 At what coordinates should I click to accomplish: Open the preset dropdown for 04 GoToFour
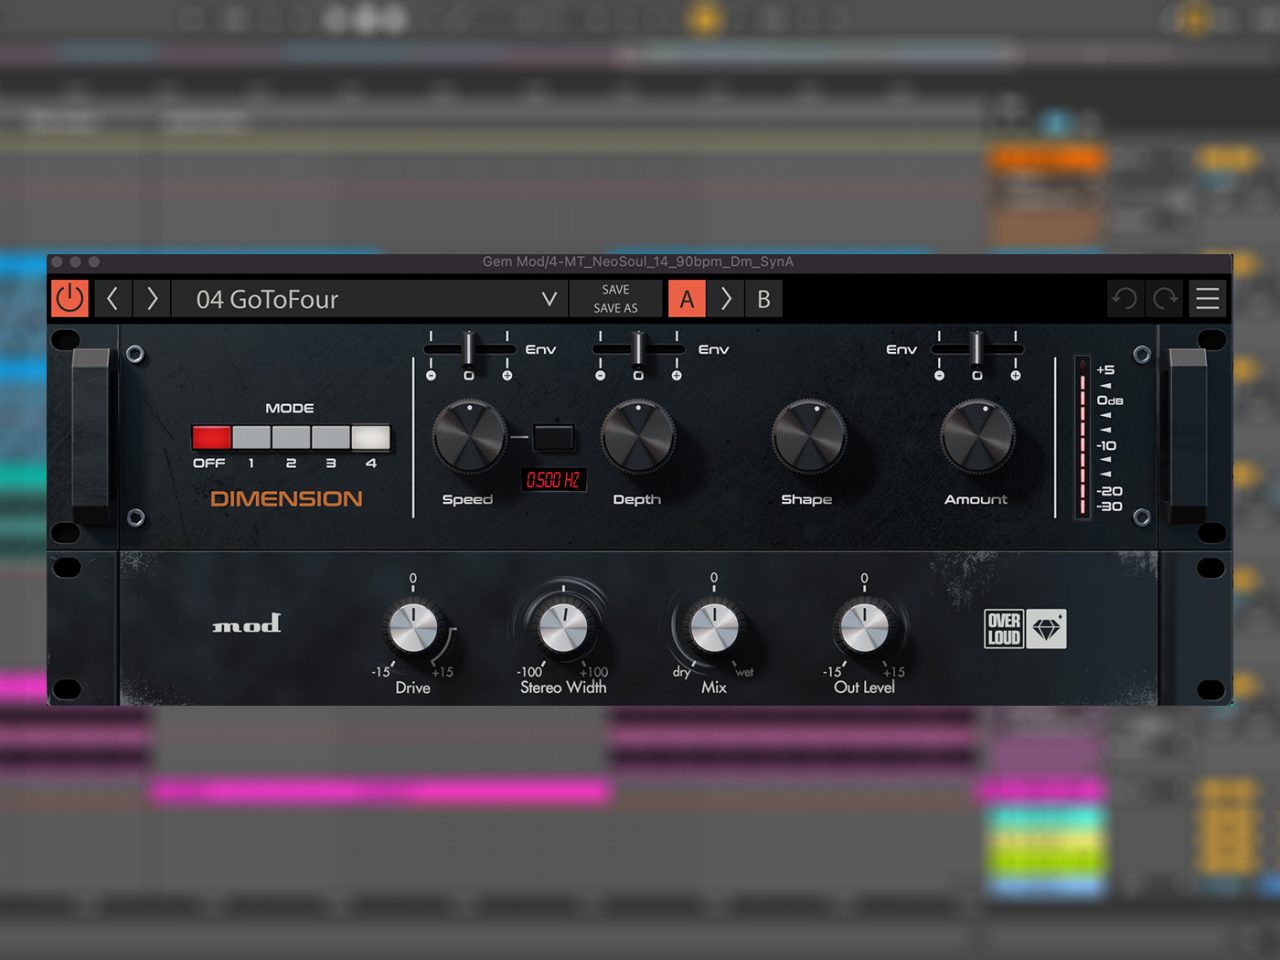pos(548,299)
